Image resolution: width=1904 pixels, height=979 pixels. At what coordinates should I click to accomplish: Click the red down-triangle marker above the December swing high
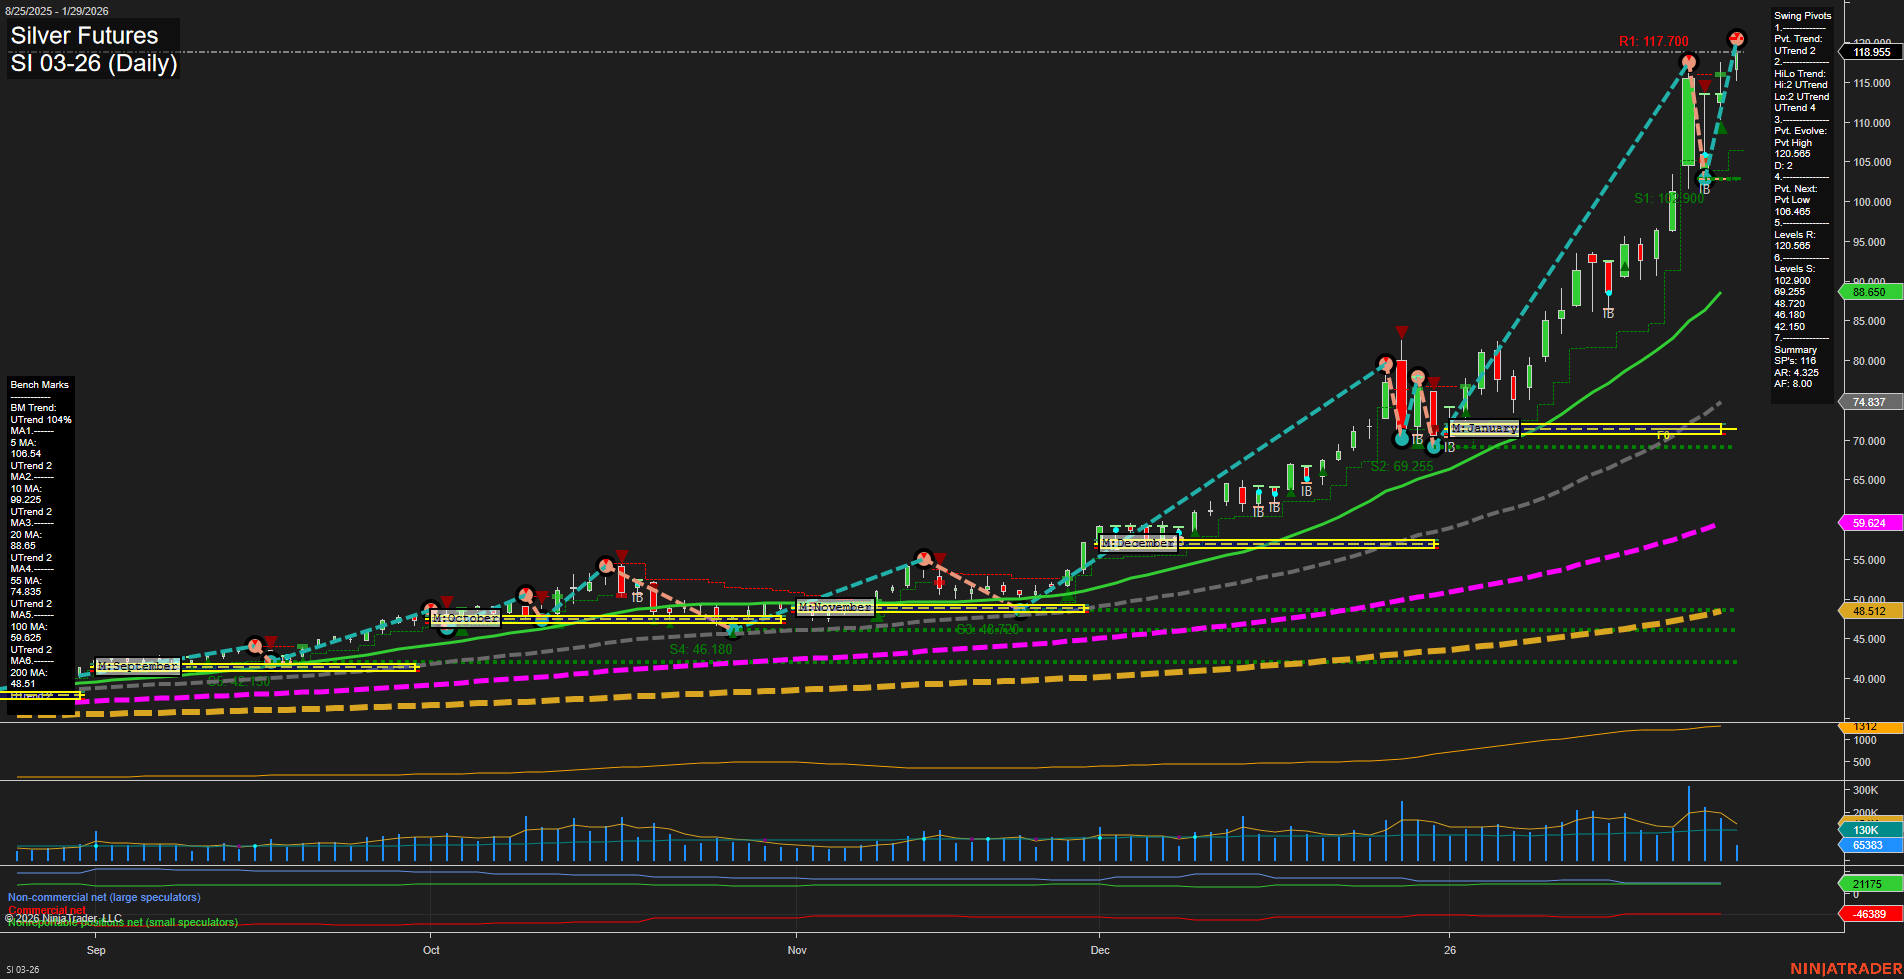pos(1402,331)
